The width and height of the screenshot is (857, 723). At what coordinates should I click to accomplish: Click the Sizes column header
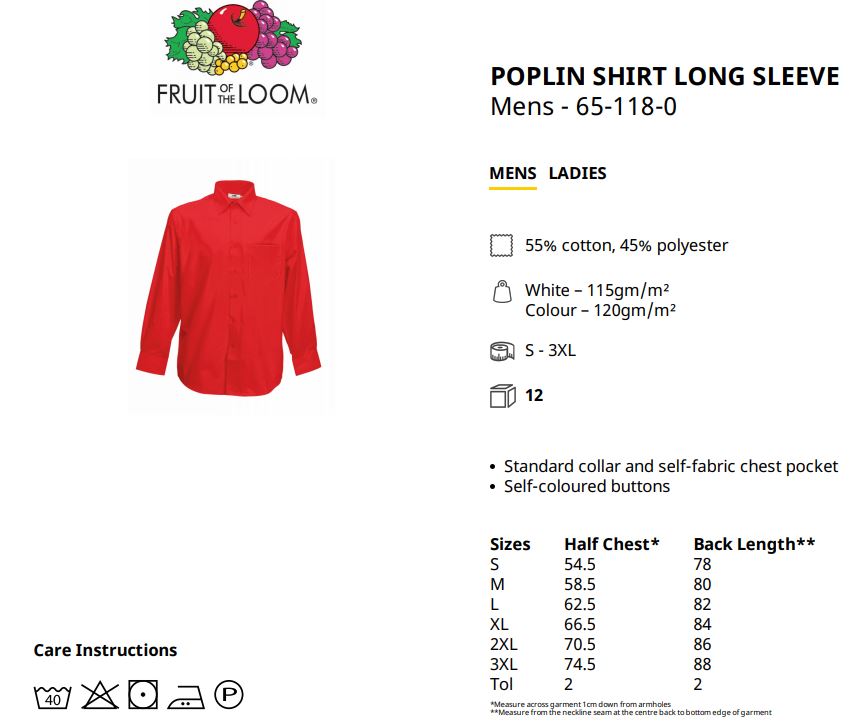click(510, 544)
